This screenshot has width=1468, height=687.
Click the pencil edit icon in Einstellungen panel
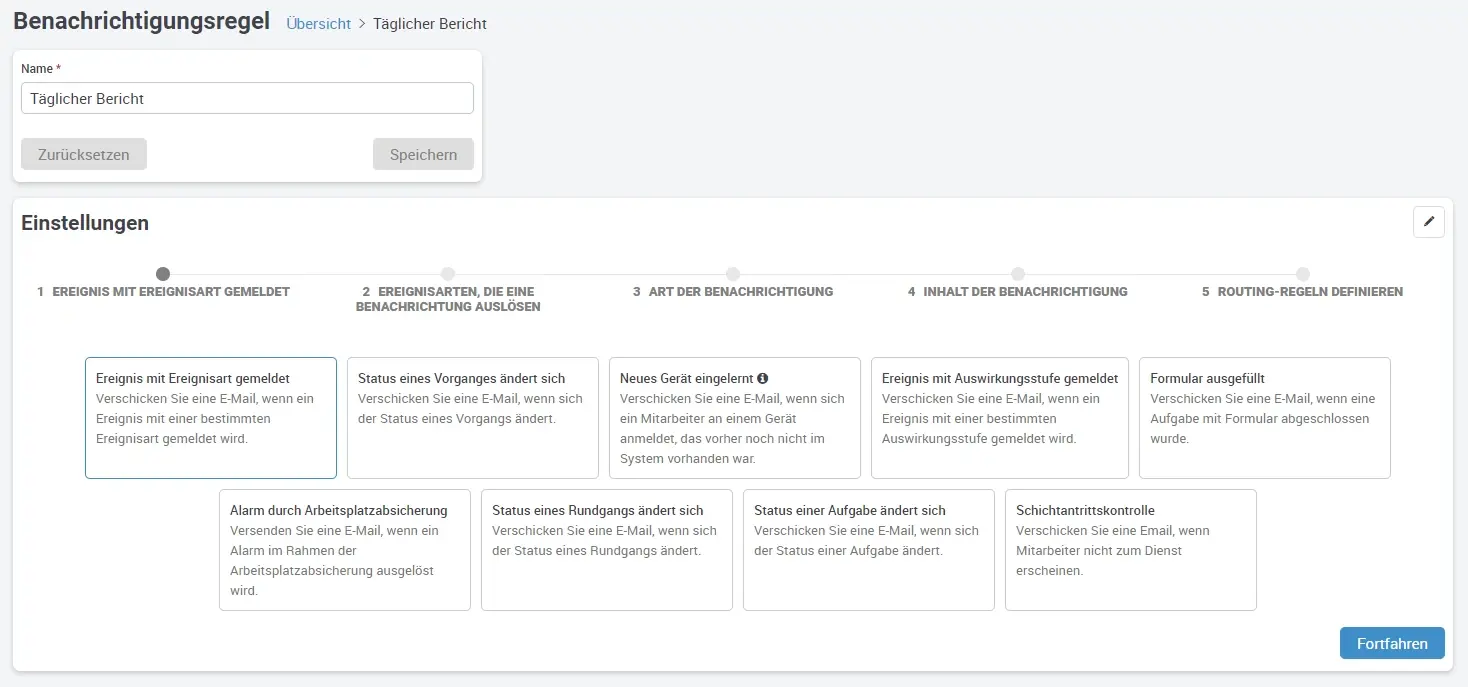(1428, 221)
